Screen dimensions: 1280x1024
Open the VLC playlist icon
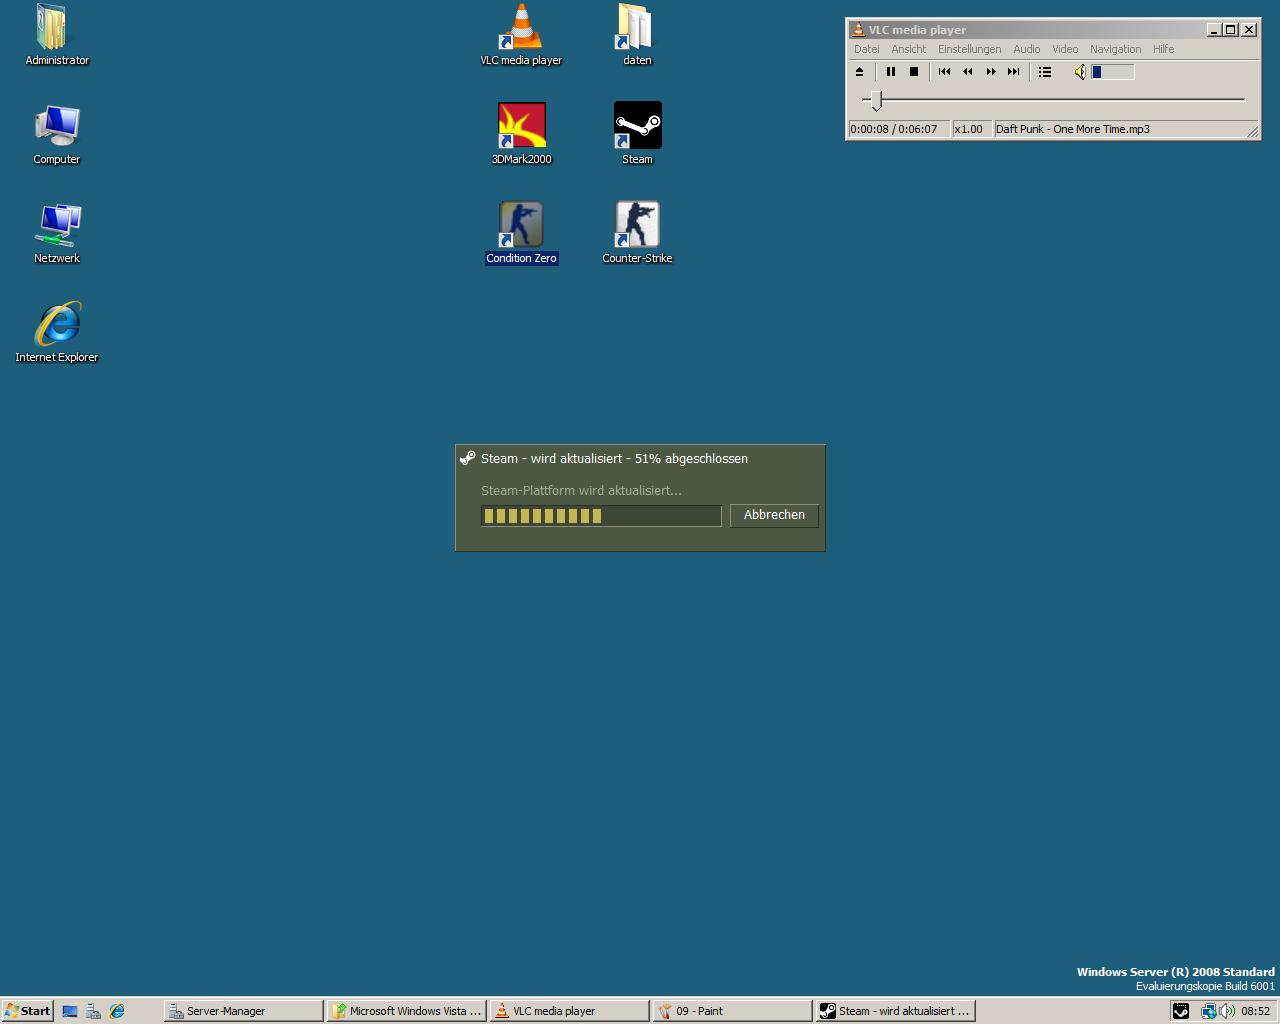[1045, 72]
